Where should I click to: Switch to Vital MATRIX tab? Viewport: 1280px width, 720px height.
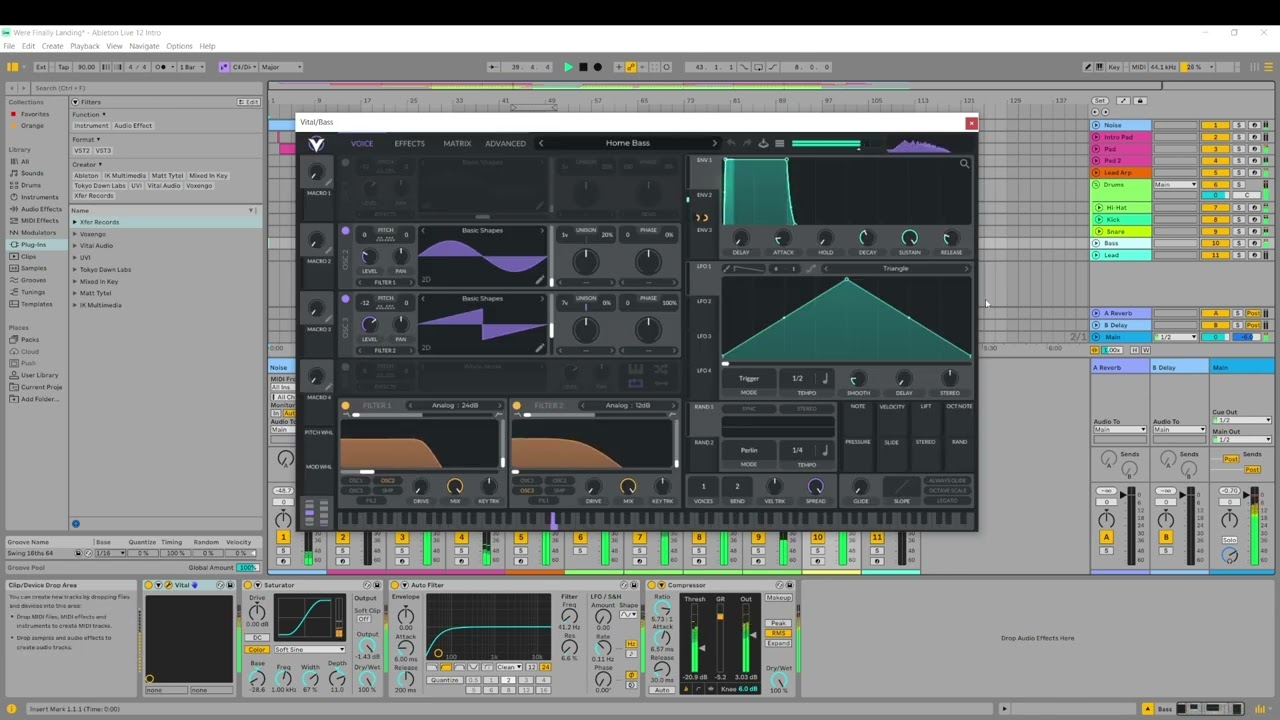[x=457, y=144]
